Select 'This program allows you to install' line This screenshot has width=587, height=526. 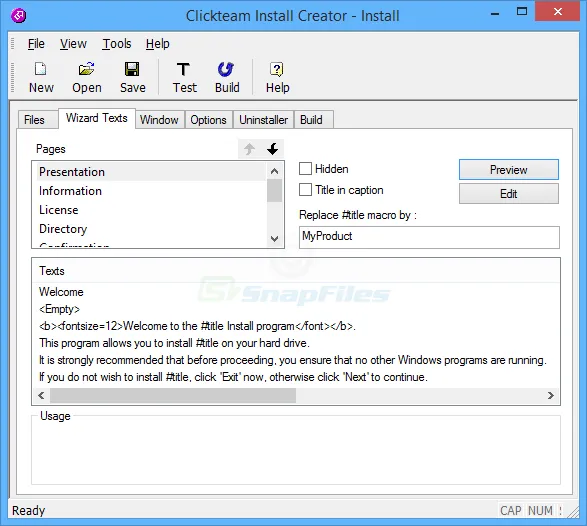click(174, 343)
